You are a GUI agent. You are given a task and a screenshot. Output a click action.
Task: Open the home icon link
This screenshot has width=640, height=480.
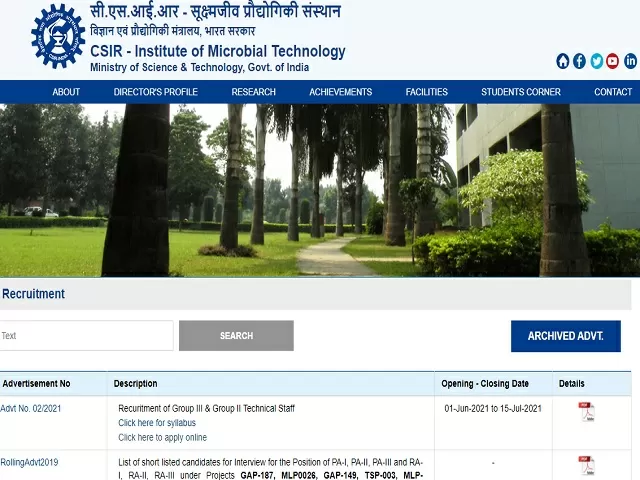562,61
